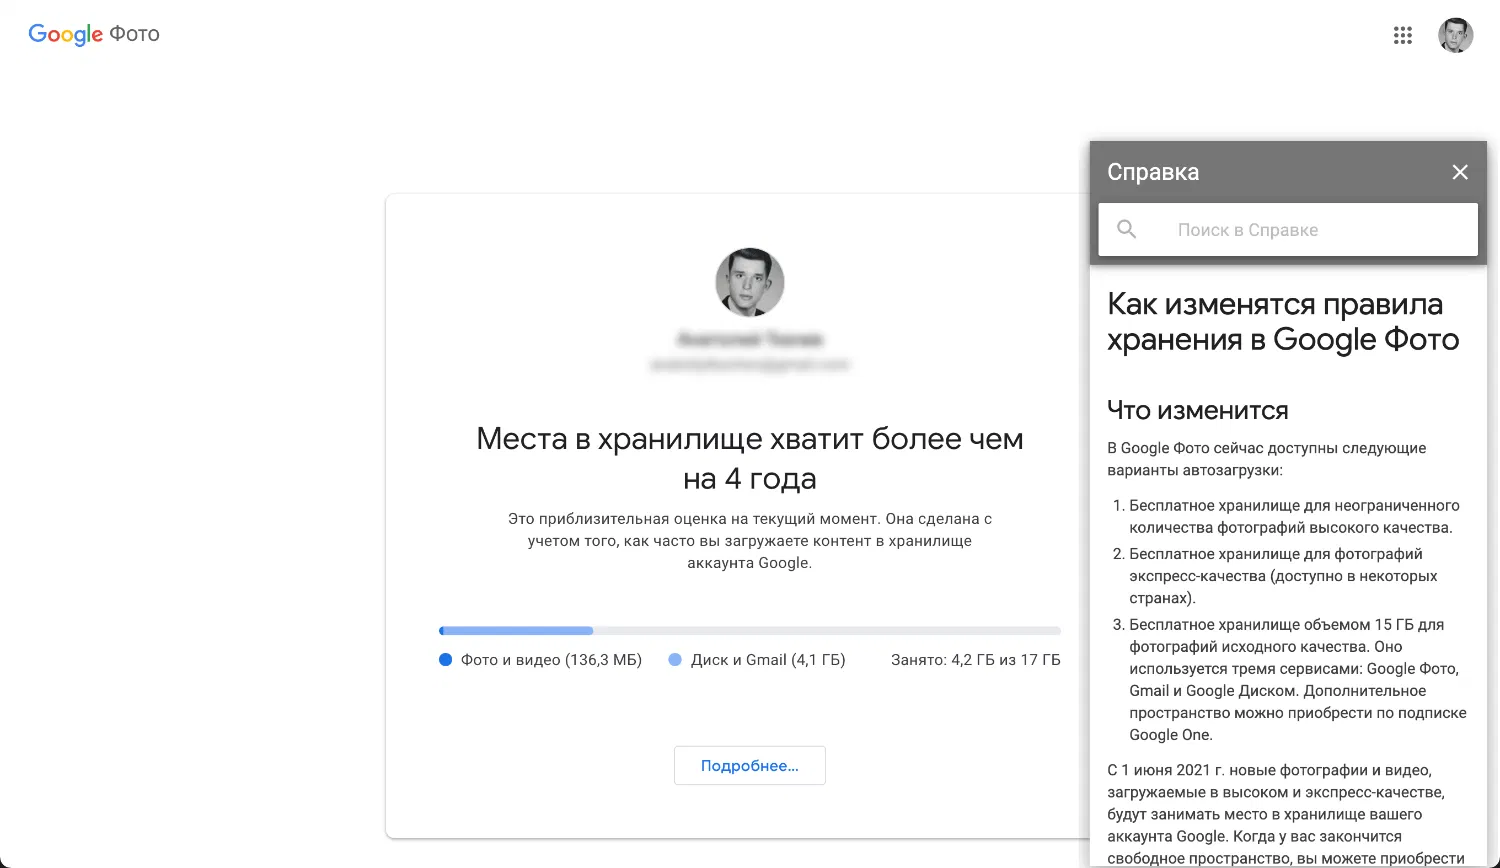The image size is (1500, 868).
Task: Click the Фото и видео dark blue legend dot
Action: pyautogui.click(x=446, y=660)
